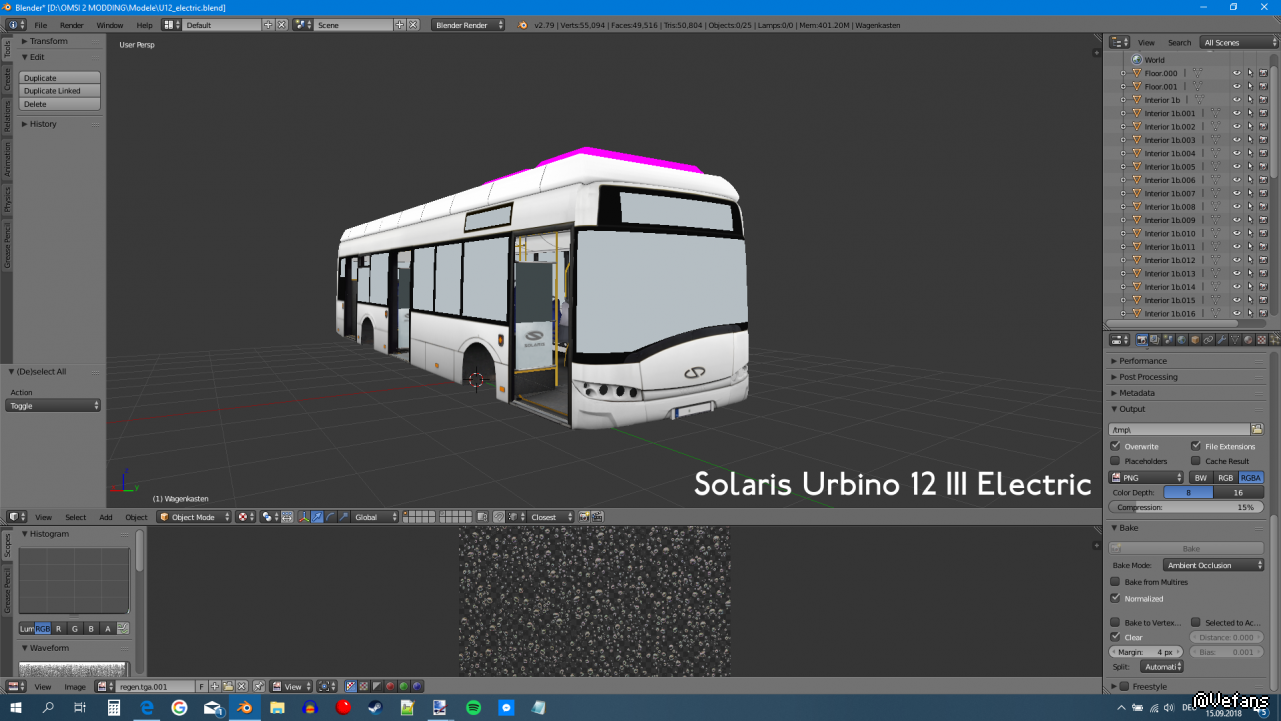1281x721 pixels.
Task: Show the red channel sphere in image editor
Action: pos(391,687)
